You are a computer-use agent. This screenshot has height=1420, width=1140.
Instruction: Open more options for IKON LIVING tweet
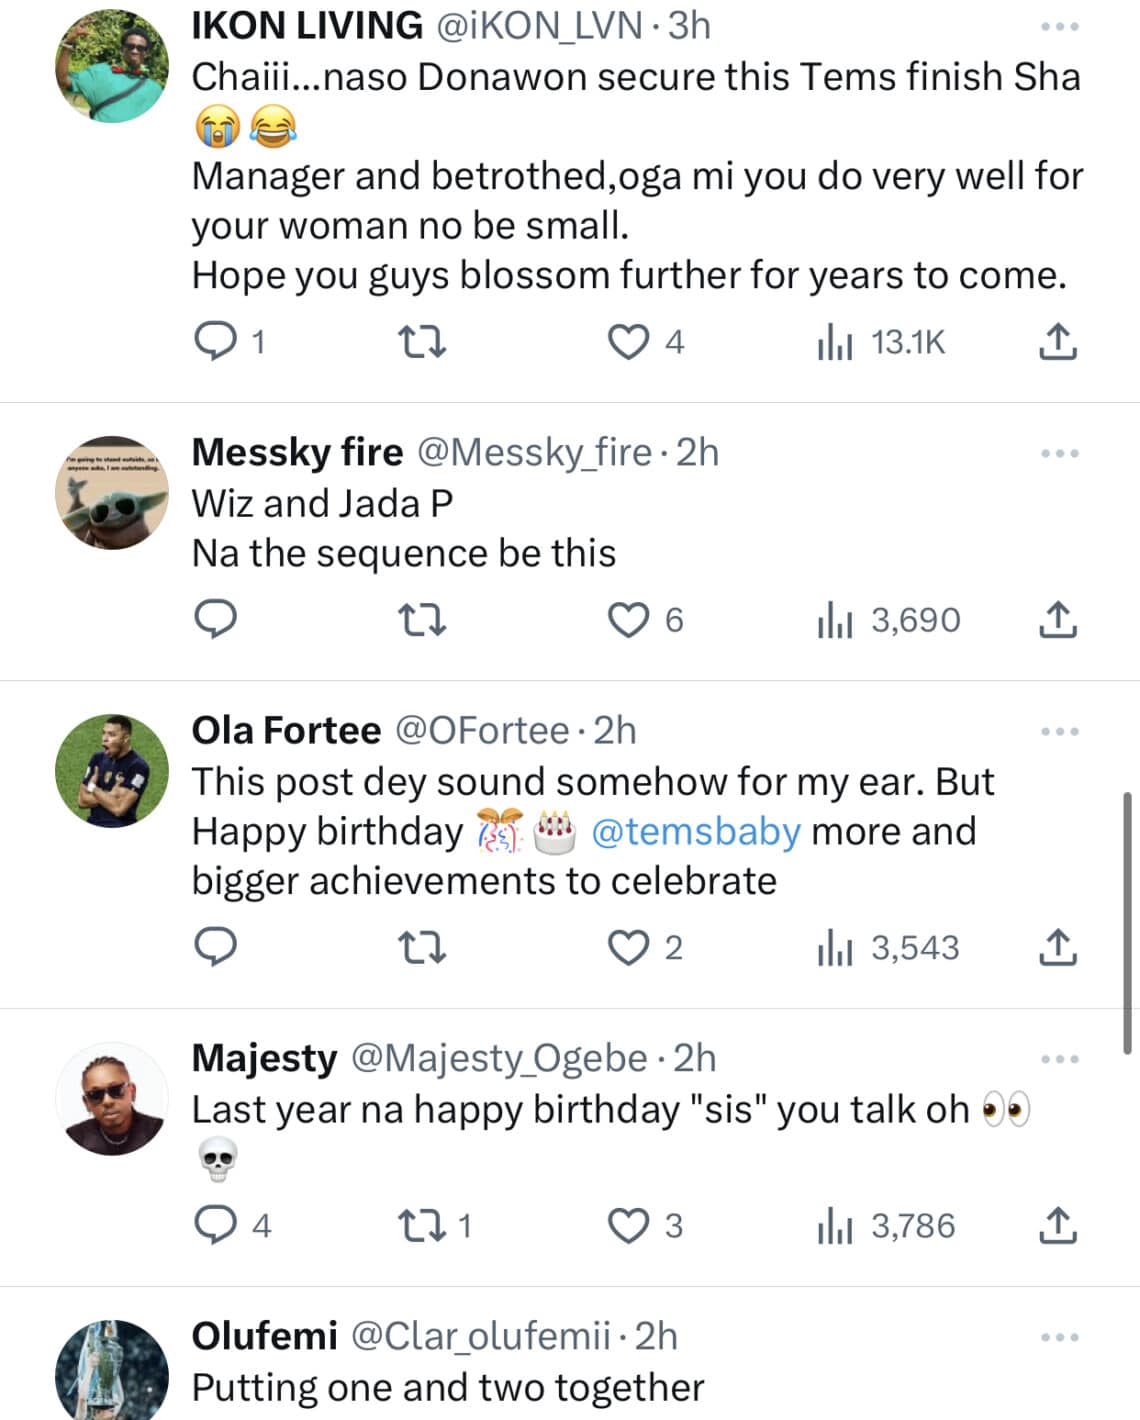click(1059, 27)
